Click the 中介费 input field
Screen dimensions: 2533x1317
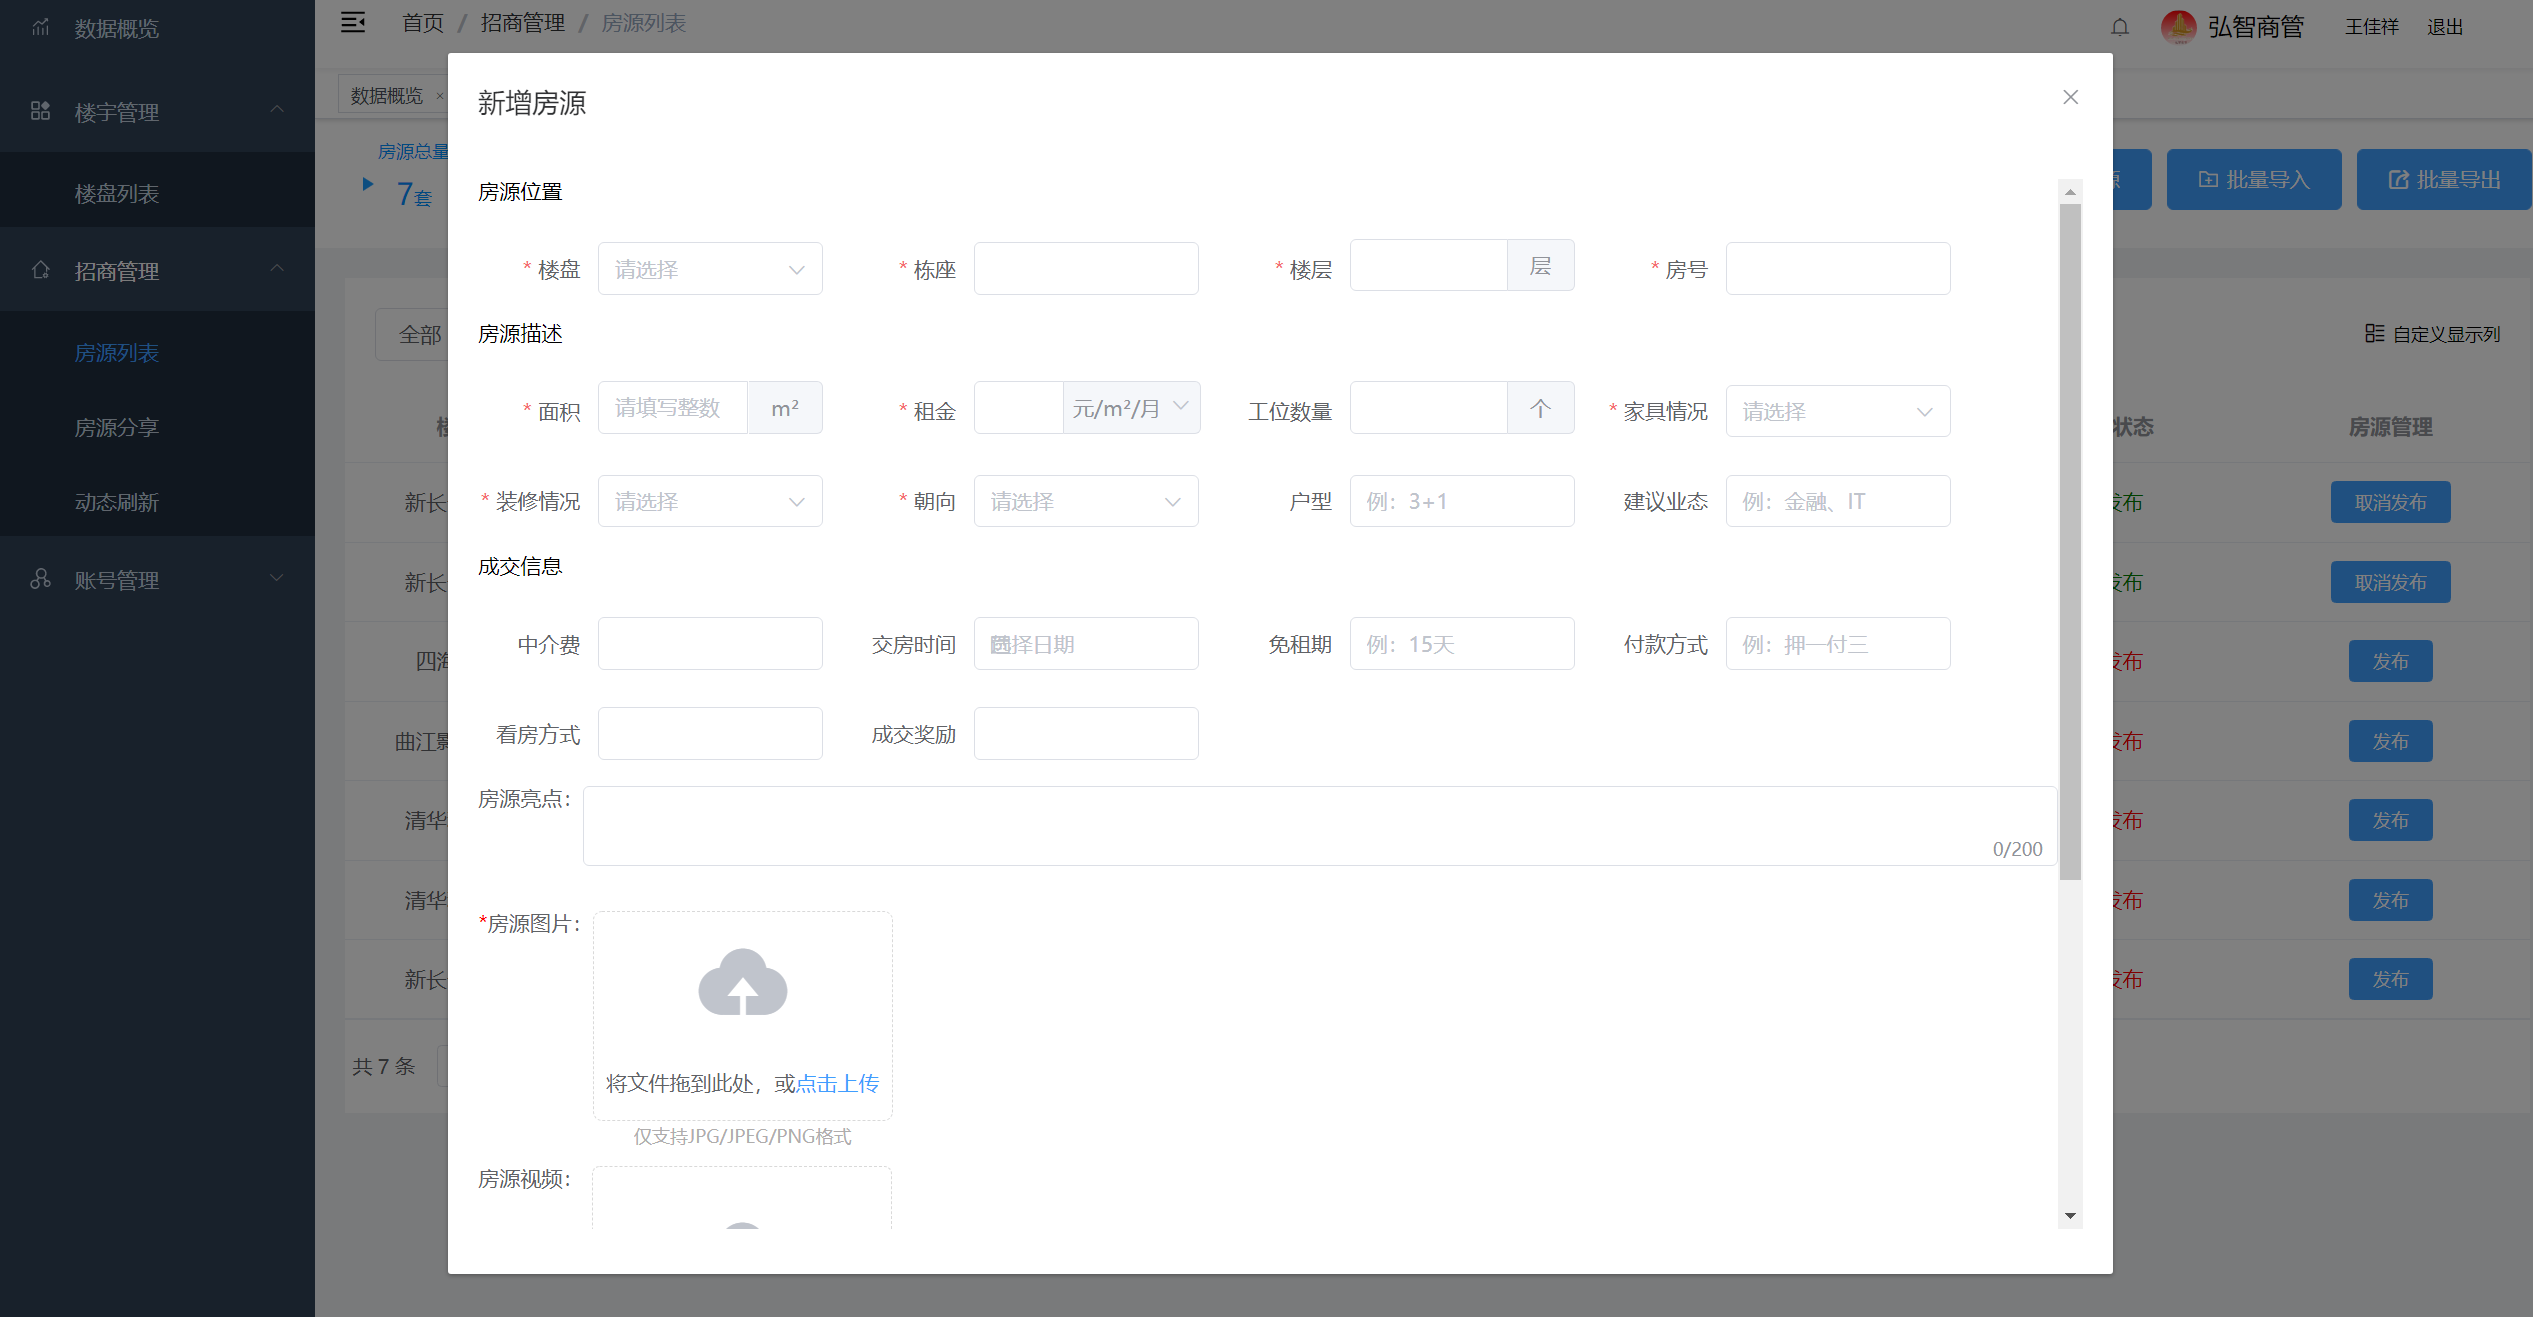710,644
